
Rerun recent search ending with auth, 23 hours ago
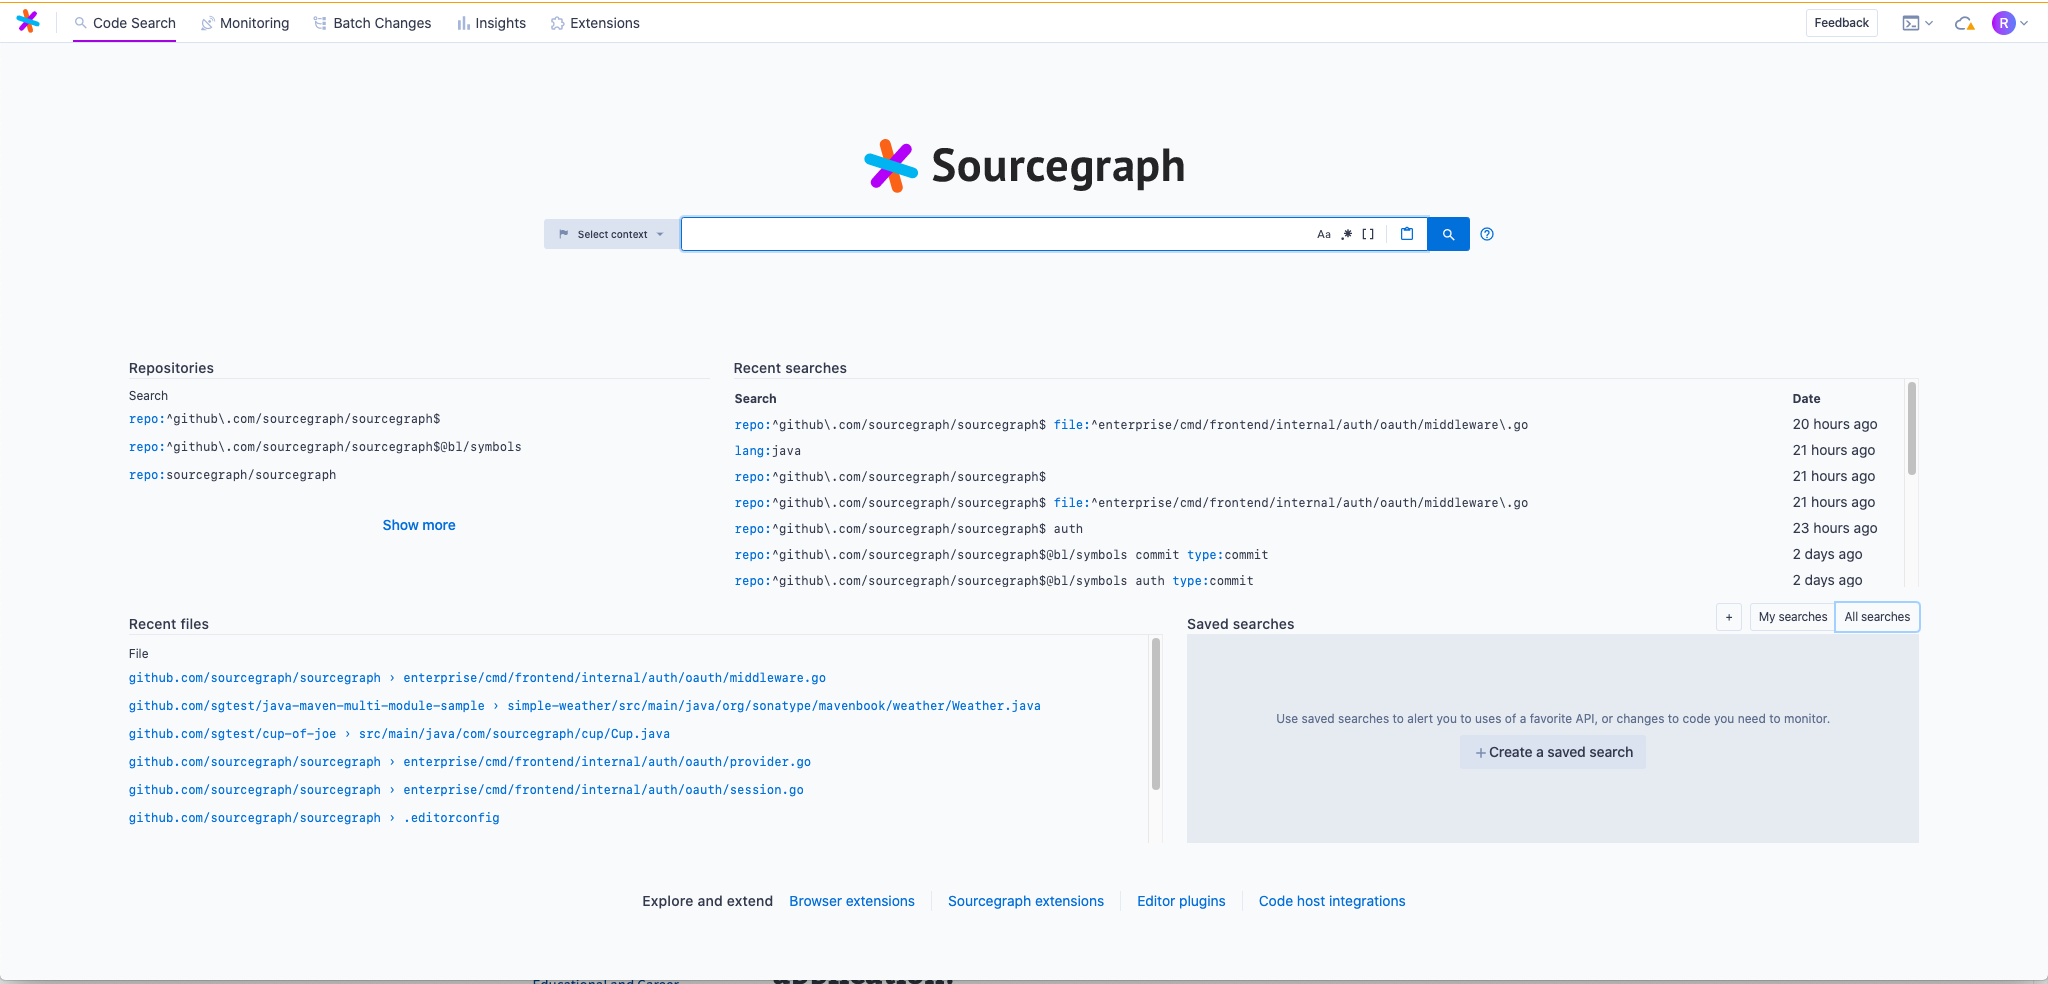click(x=908, y=529)
